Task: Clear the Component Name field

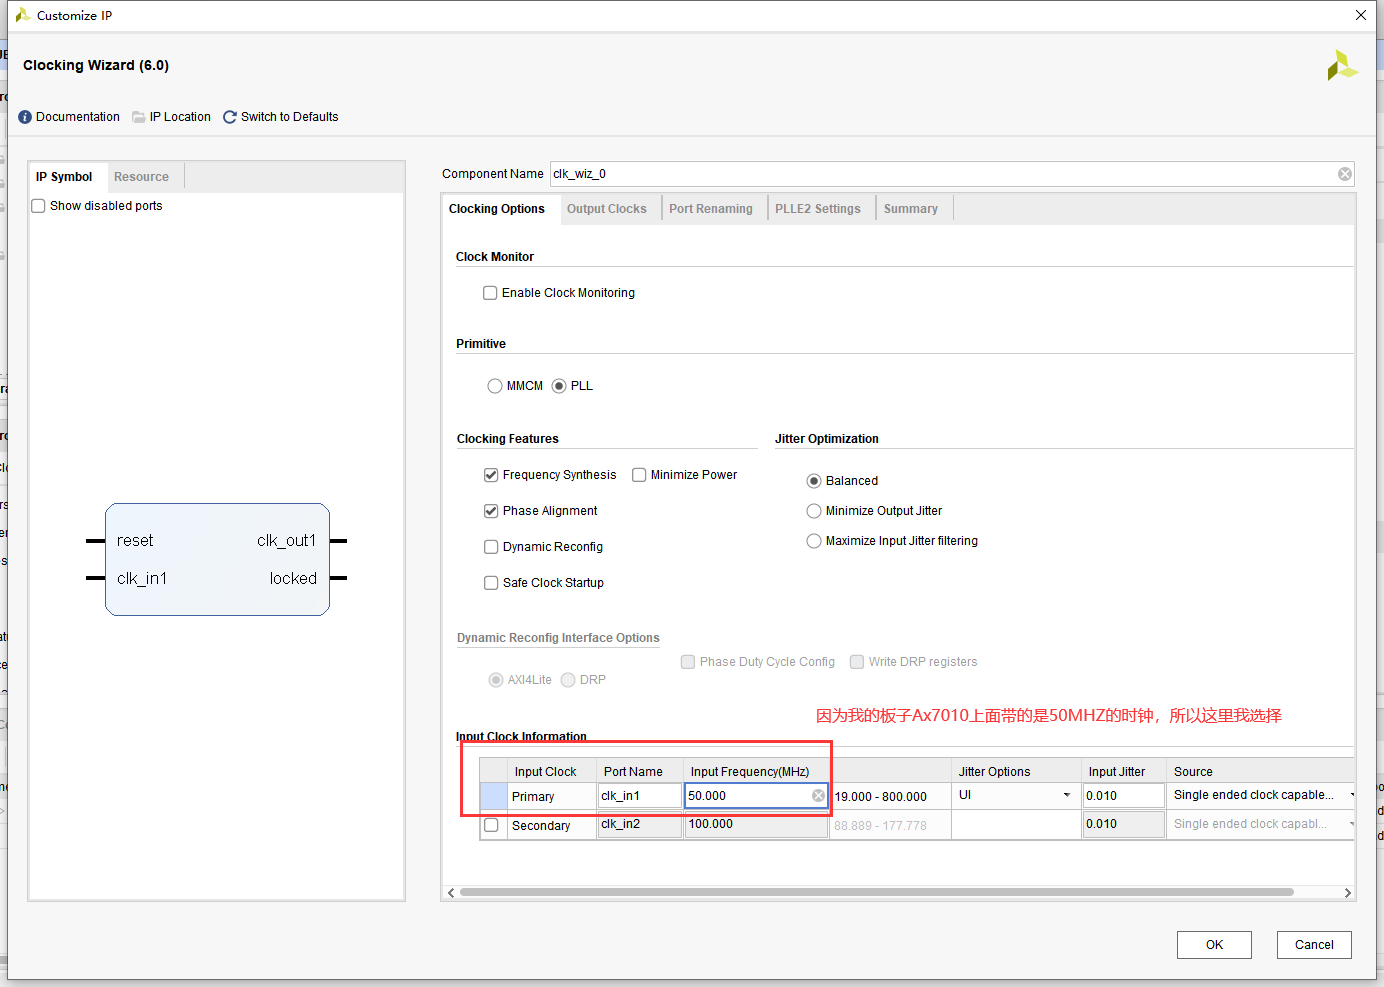Action: (1345, 174)
